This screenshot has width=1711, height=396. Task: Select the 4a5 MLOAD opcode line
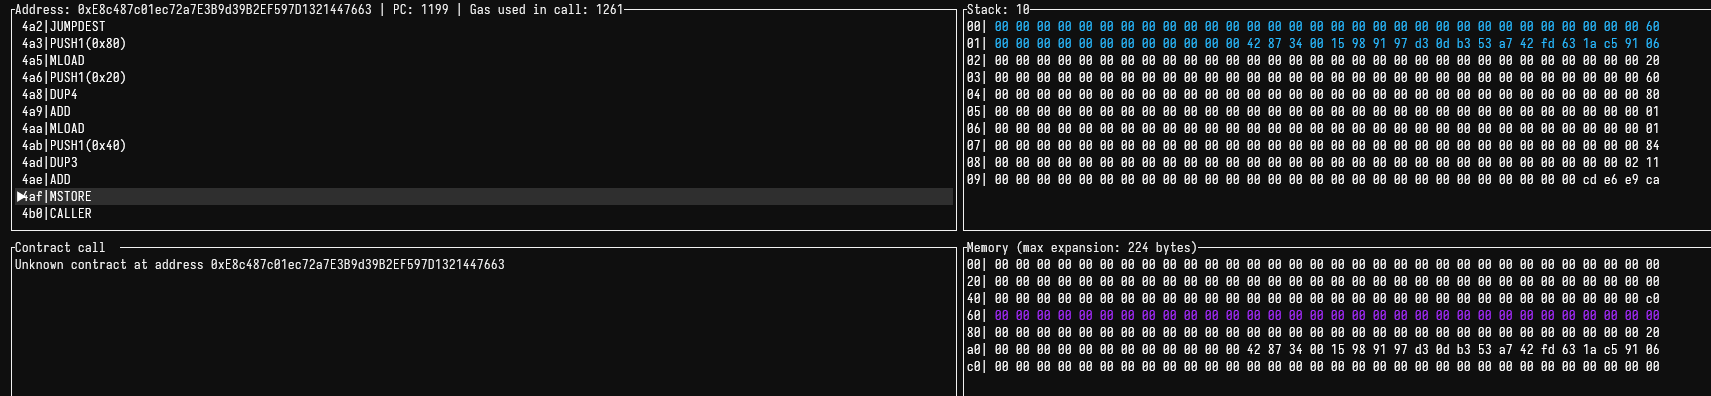pos(53,61)
